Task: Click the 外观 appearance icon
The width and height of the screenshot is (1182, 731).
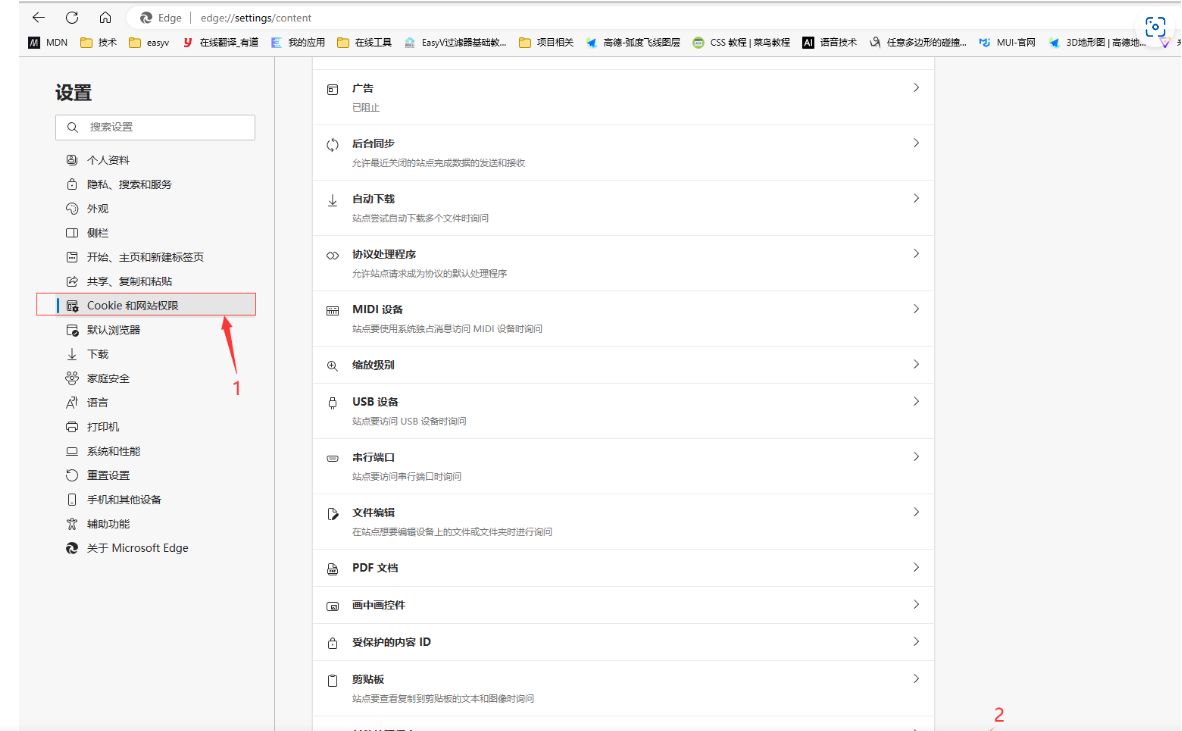Action: pos(72,209)
